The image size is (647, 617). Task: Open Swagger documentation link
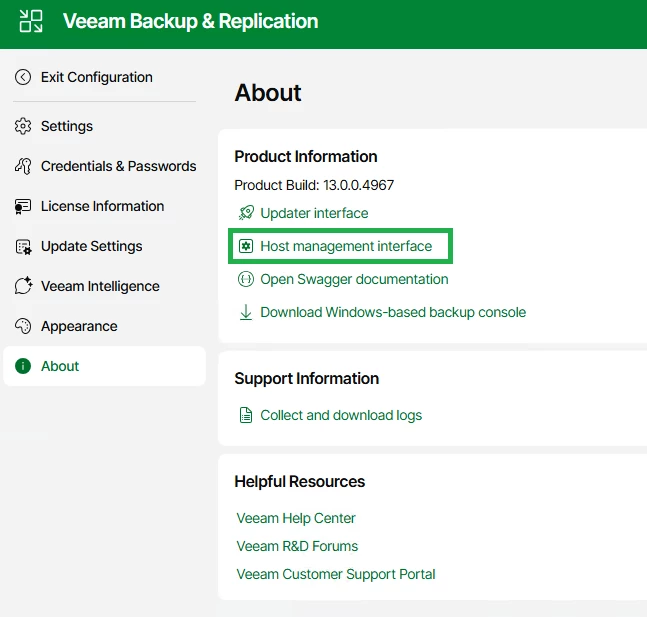354,279
